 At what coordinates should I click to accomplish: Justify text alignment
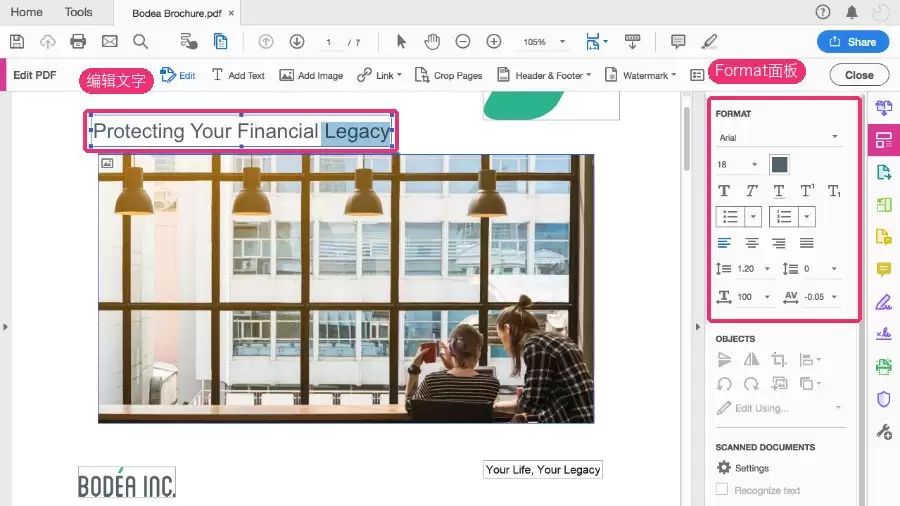pyautogui.click(x=806, y=243)
